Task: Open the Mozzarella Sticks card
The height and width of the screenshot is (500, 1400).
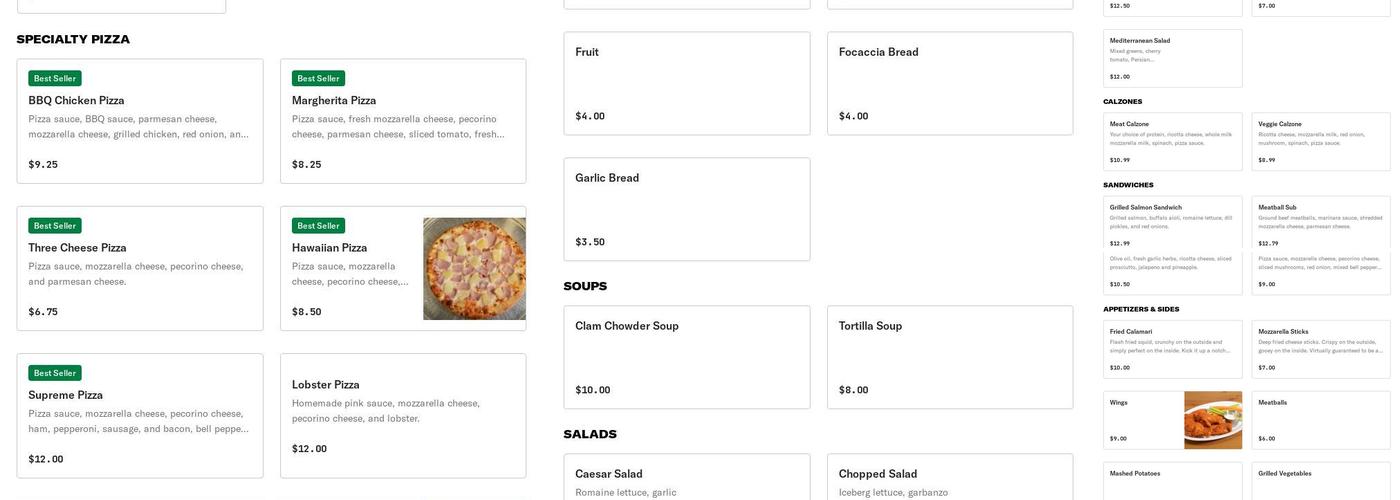Action: (x=1320, y=349)
